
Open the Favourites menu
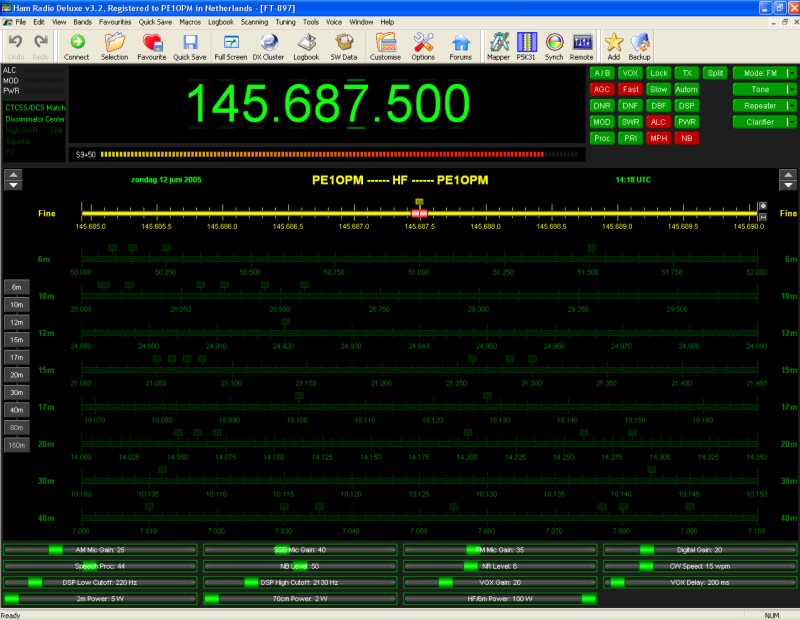coord(115,22)
